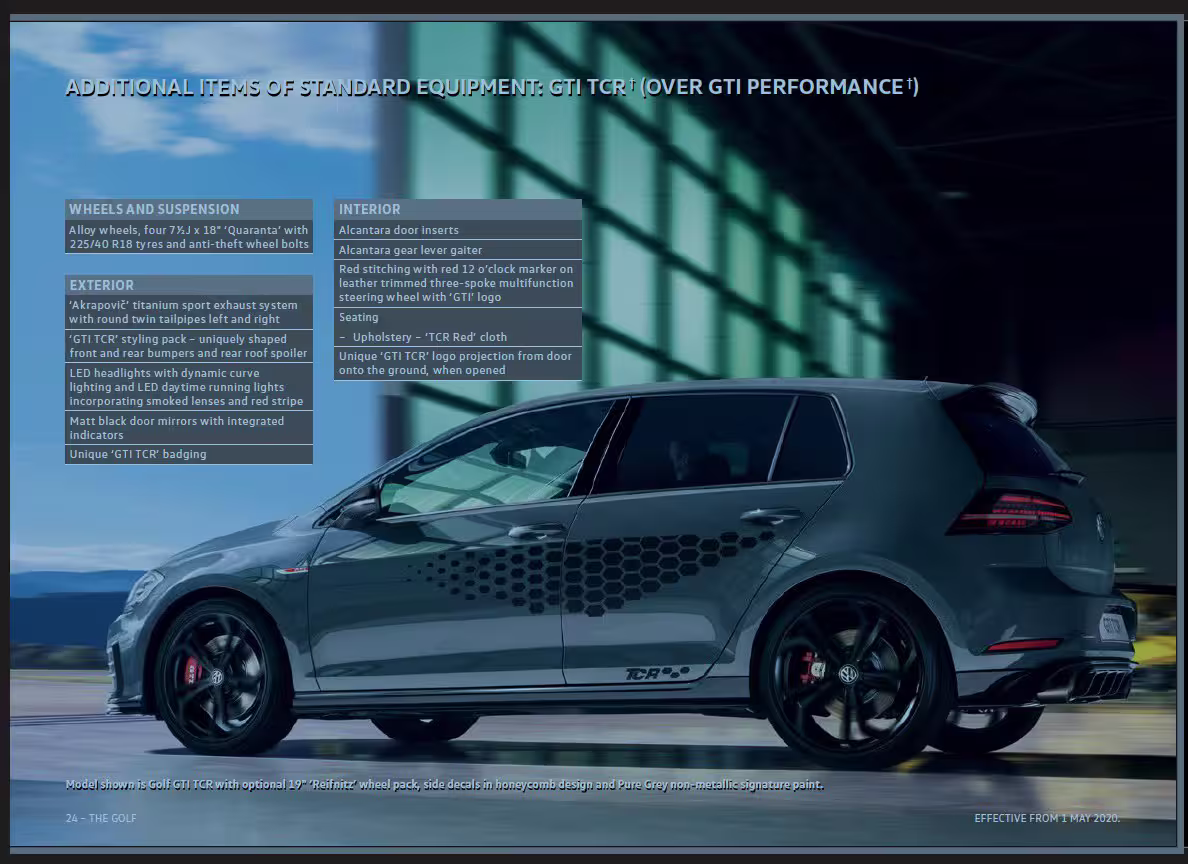Click the 'GTI TCR styling pack' row

[x=189, y=346]
